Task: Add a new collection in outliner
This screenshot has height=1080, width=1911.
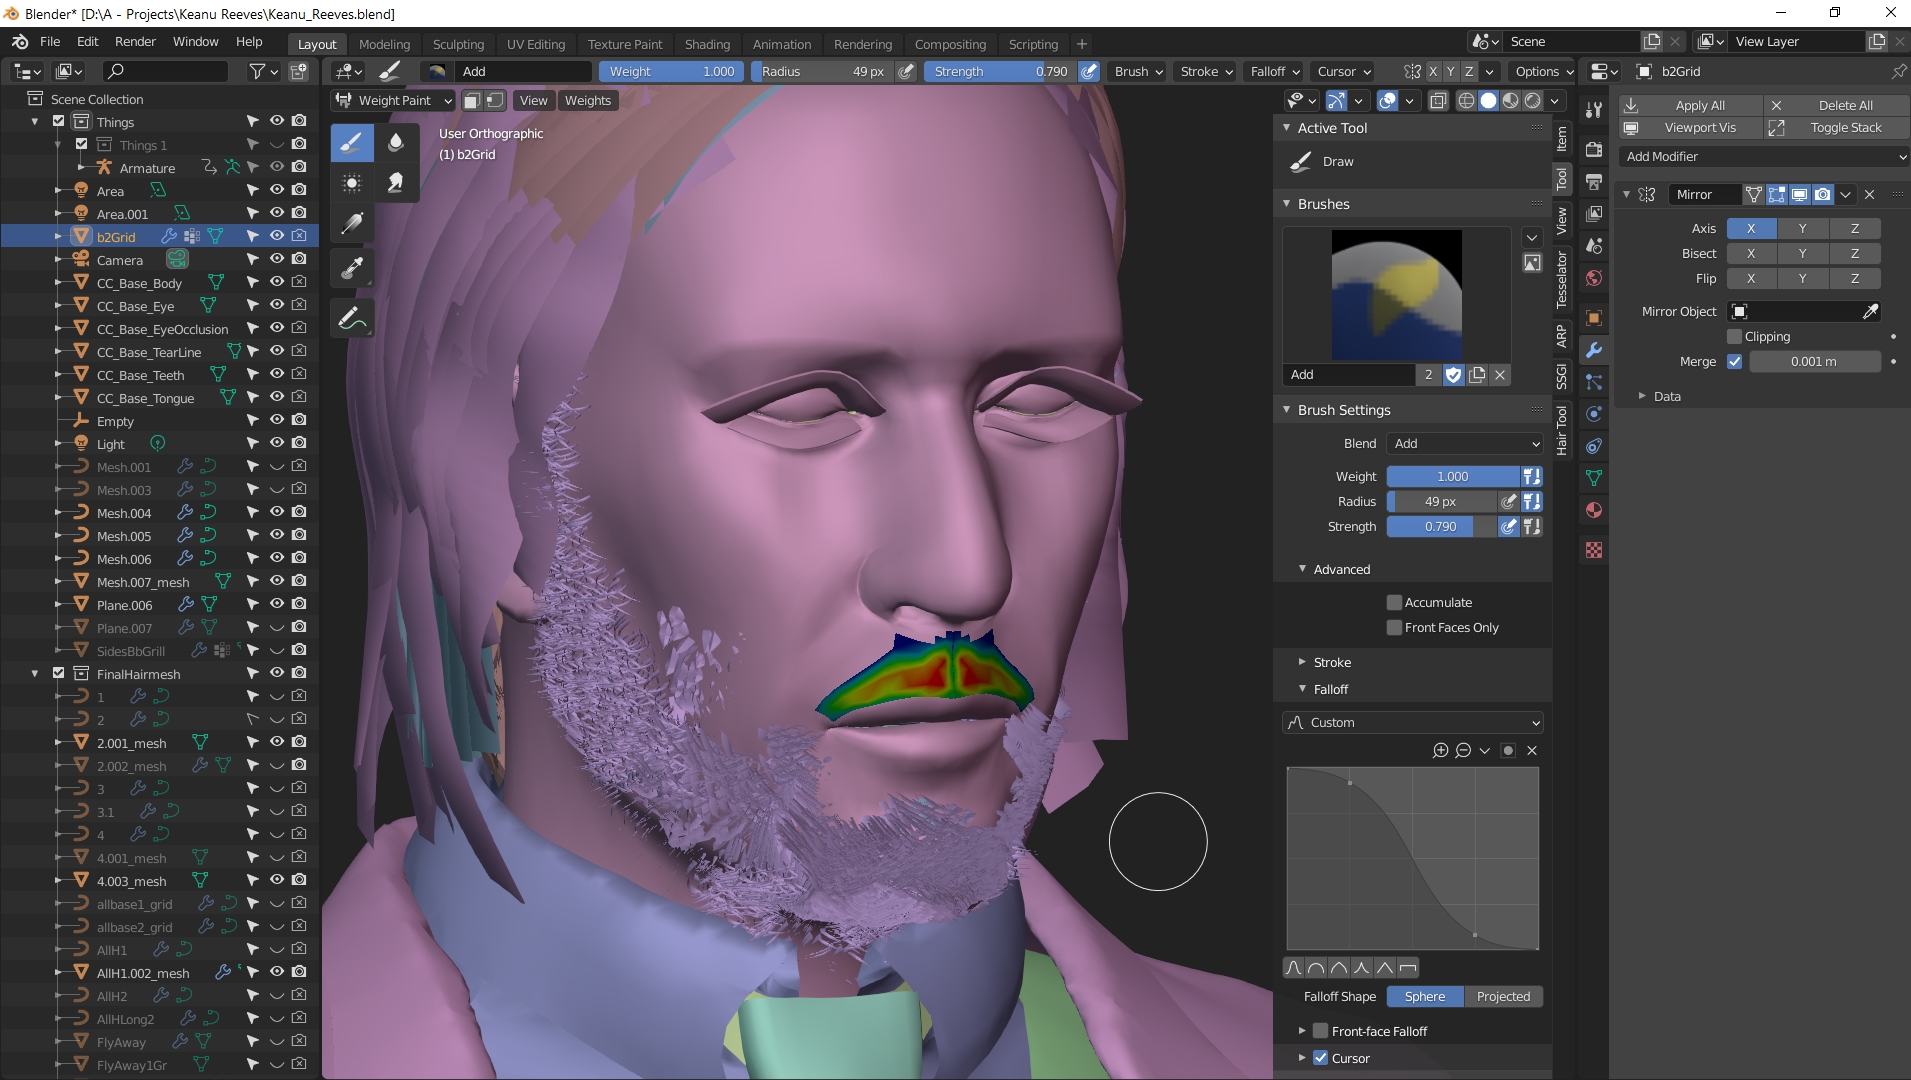Action: 299,71
